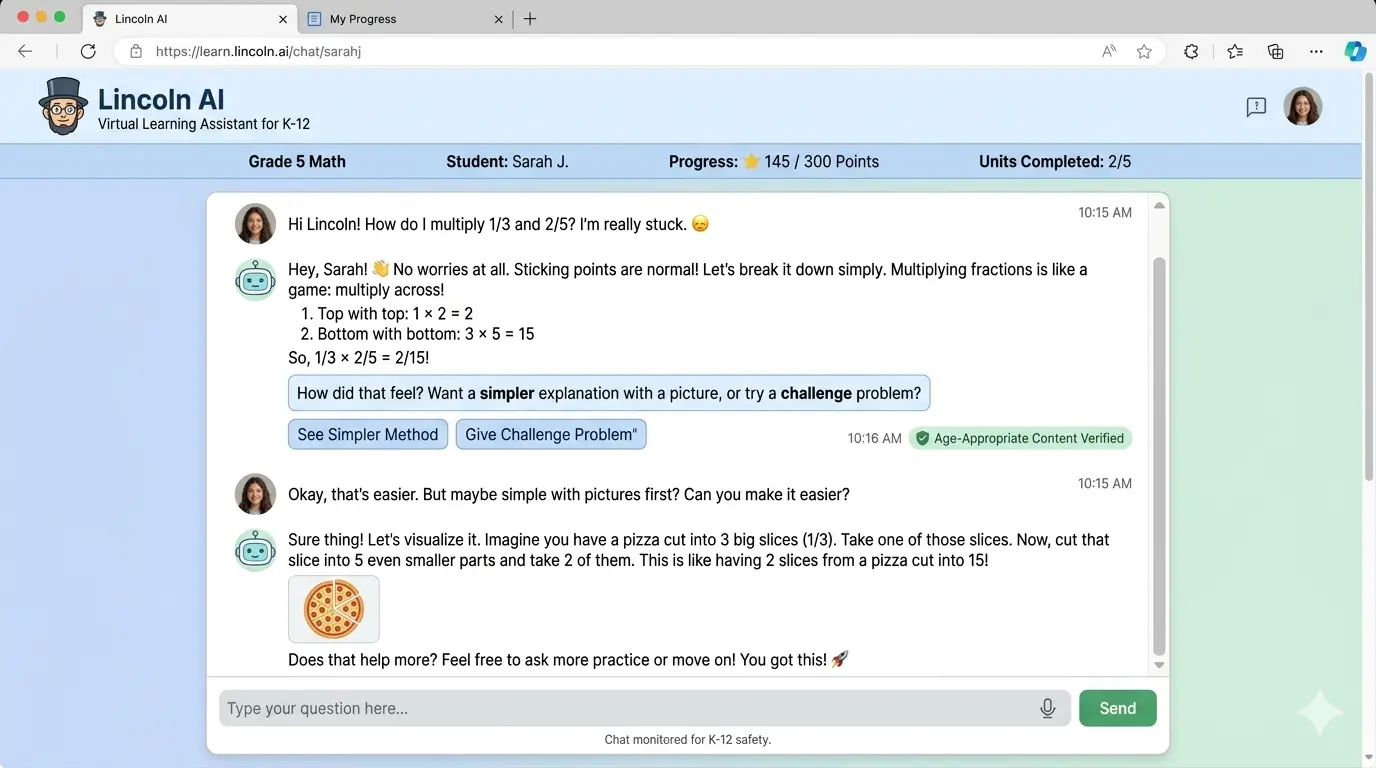Select the microphone icon for voice input
Screen dimensions: 1376x768
(1047, 708)
